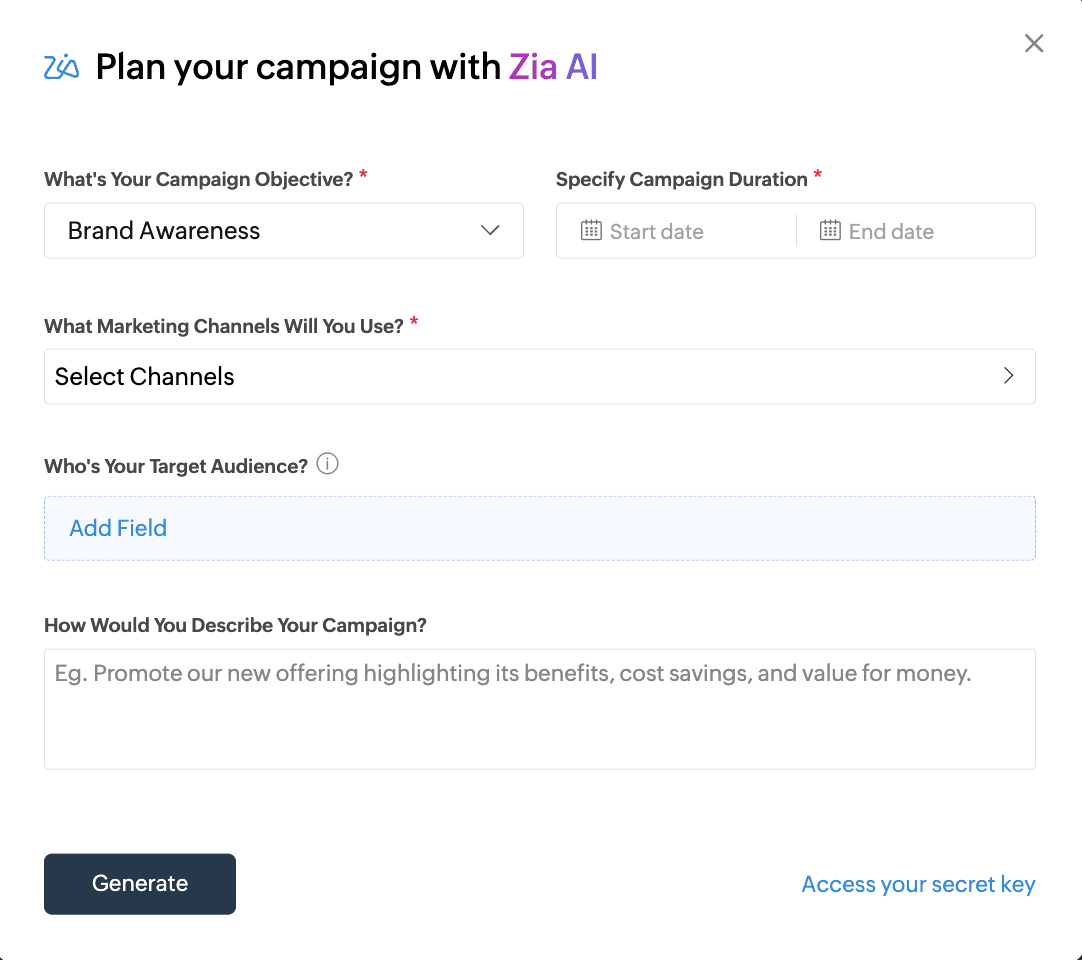This screenshot has width=1082, height=960.
Task: Click the "Plan your campaign with Zia AI" heading
Action: pyautogui.click(x=346, y=67)
